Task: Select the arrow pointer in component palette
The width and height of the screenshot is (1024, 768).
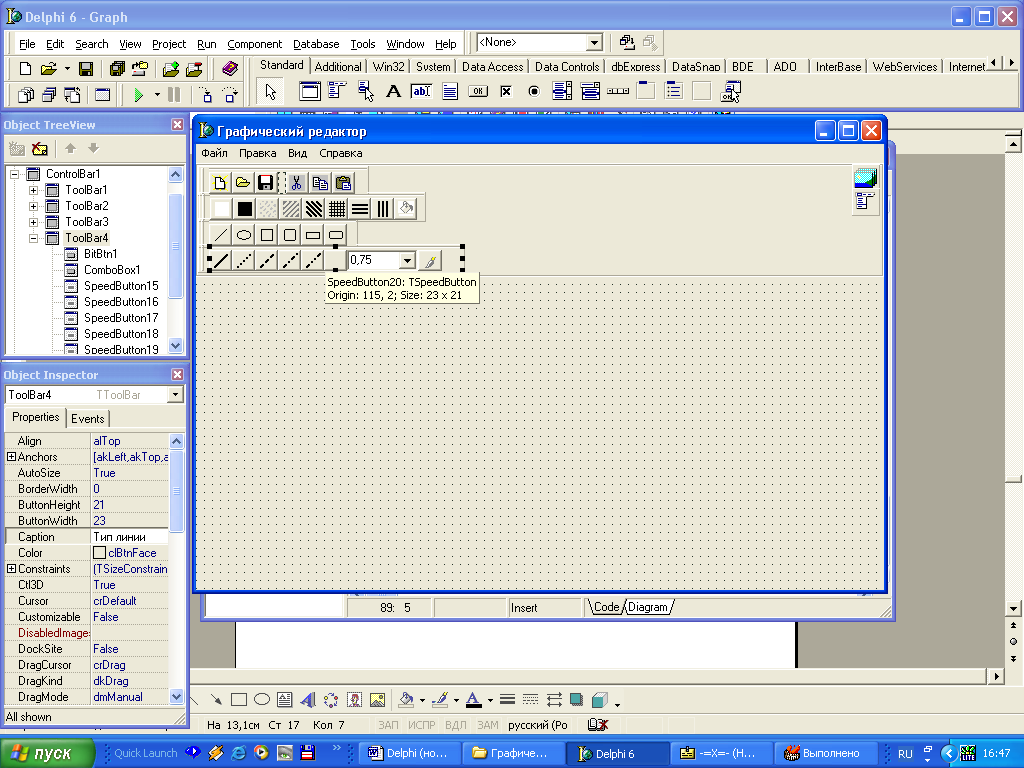Action: click(x=270, y=91)
